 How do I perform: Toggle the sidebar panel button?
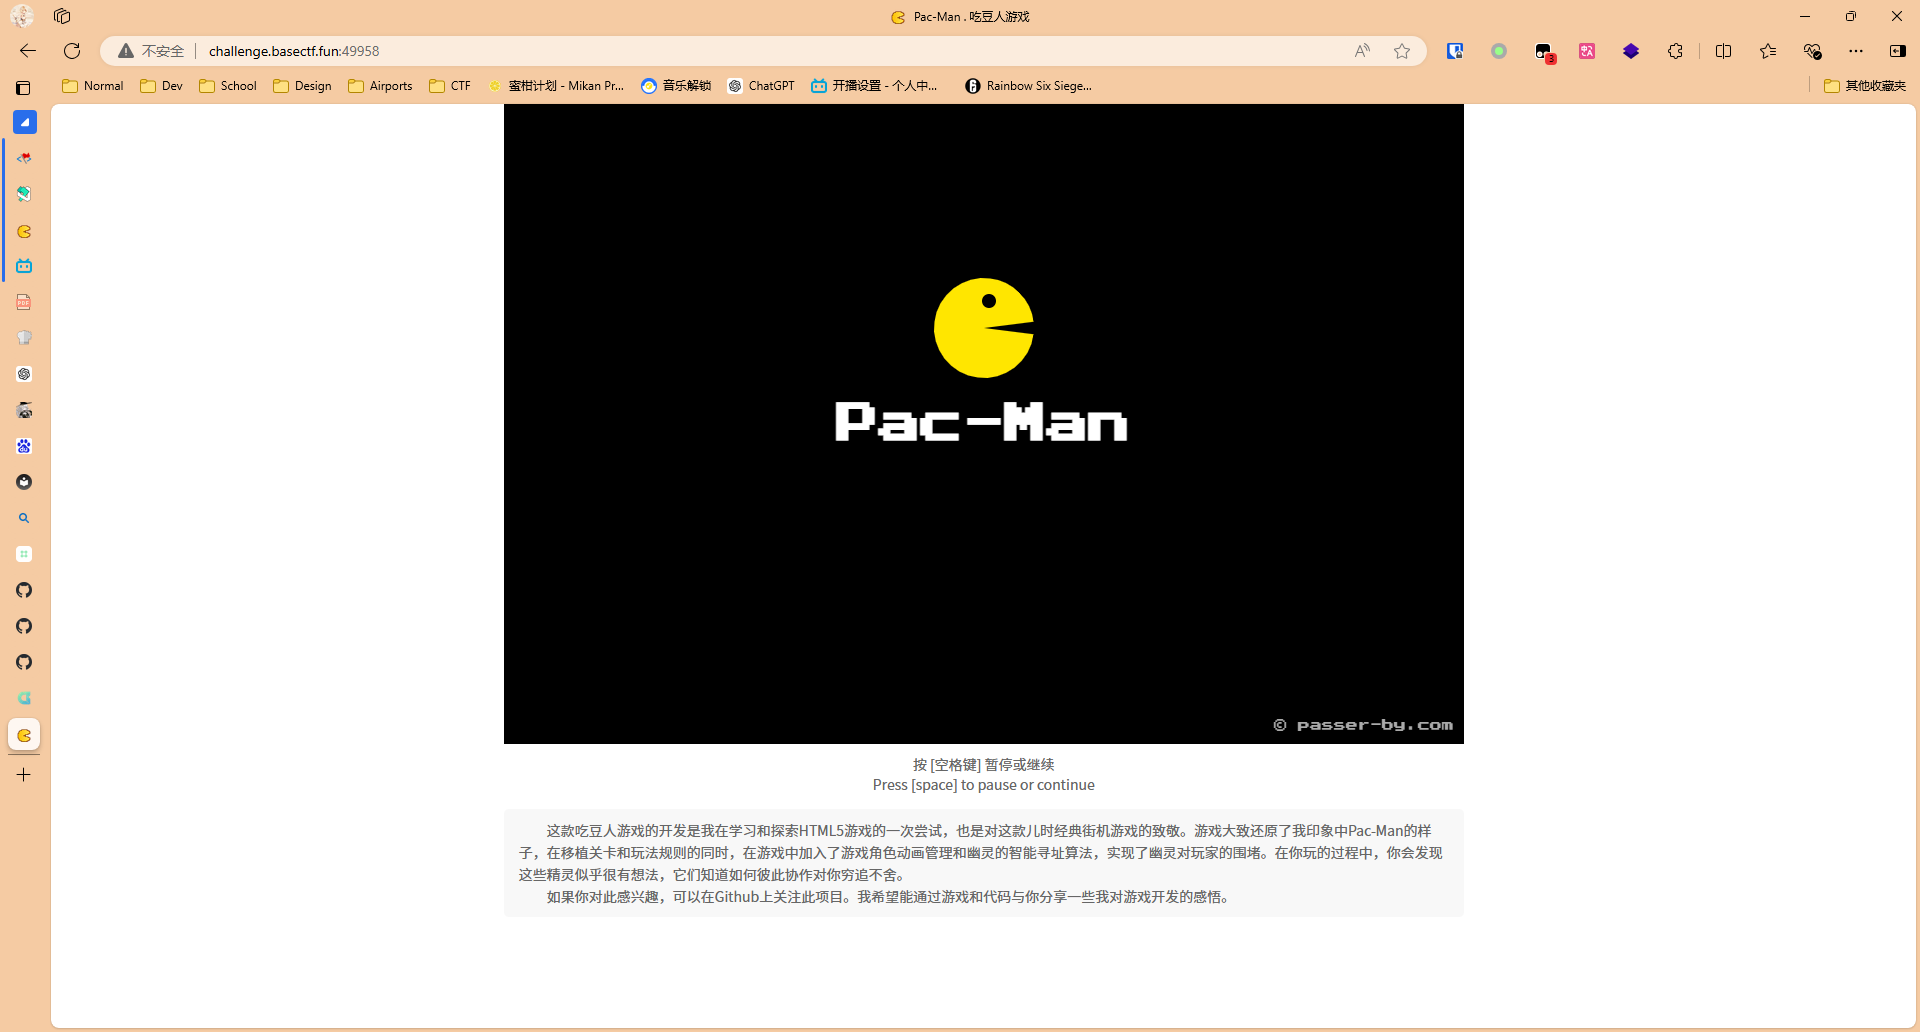tap(1897, 51)
